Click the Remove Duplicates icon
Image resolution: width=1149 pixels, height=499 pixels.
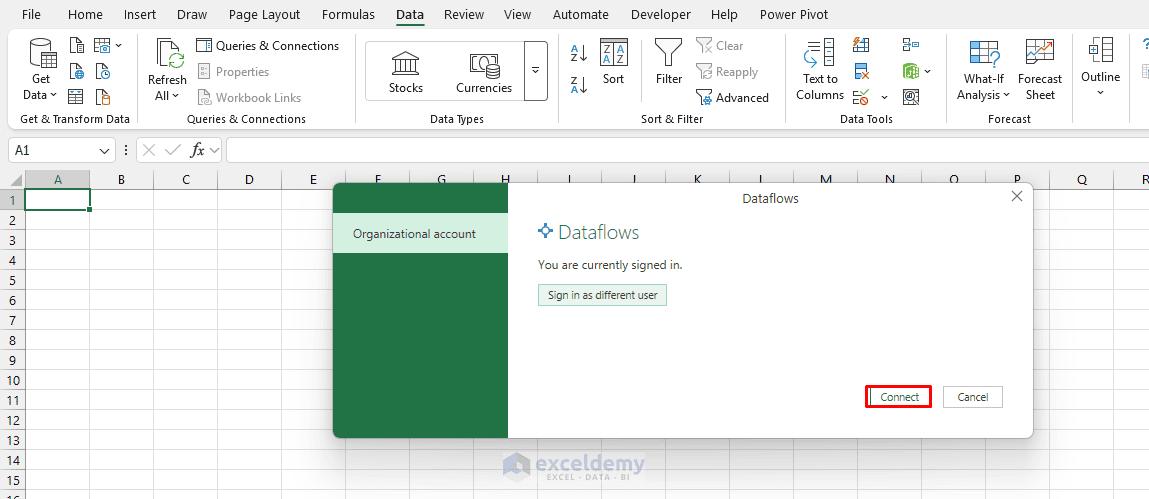click(861, 71)
